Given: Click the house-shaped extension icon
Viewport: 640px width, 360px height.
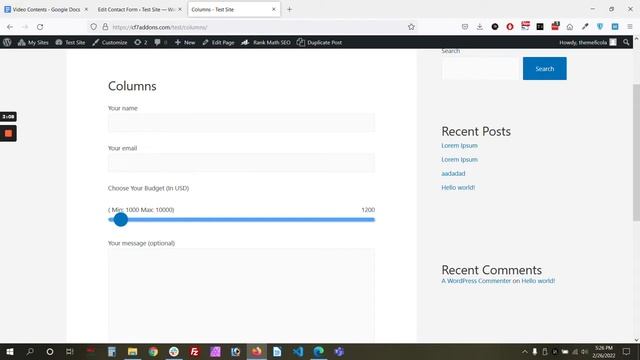Looking at the screenshot, I should [570, 27].
